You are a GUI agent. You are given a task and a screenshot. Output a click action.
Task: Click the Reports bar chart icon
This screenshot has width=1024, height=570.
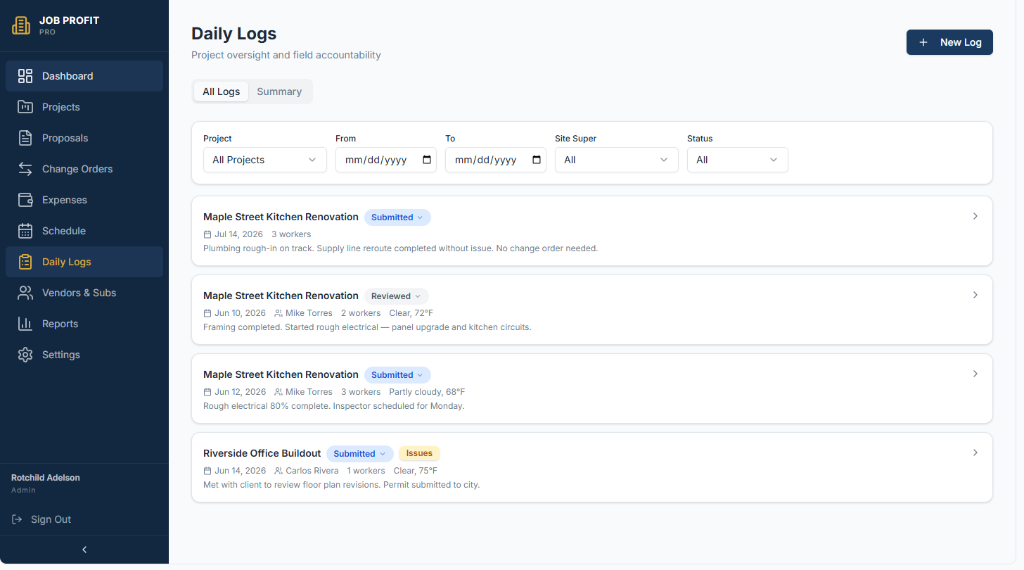coord(25,324)
